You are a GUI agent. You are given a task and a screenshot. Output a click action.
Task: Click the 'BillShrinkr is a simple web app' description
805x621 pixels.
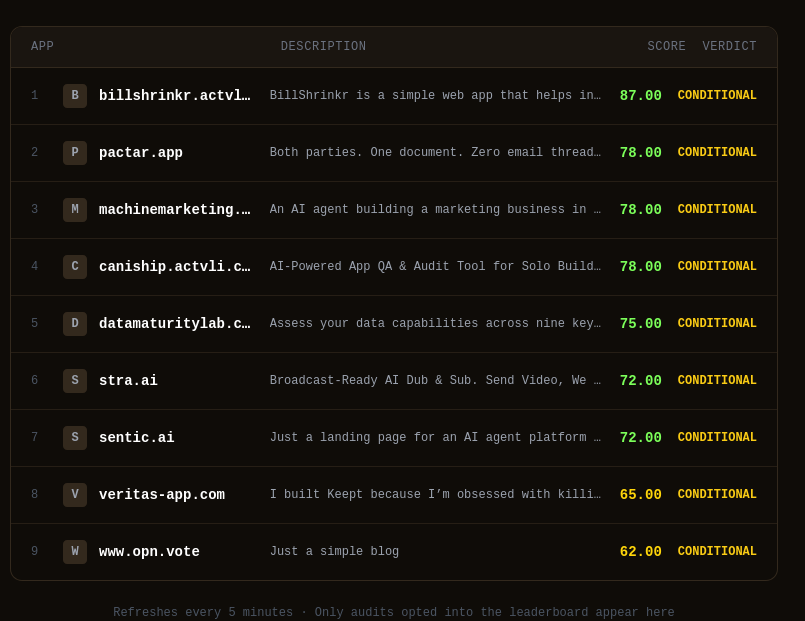pos(435,95)
